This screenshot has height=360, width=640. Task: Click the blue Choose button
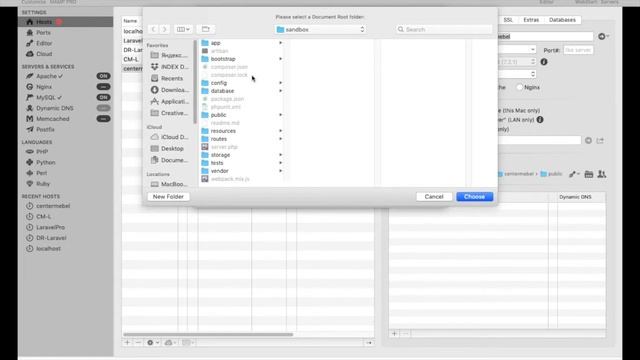coord(474,197)
